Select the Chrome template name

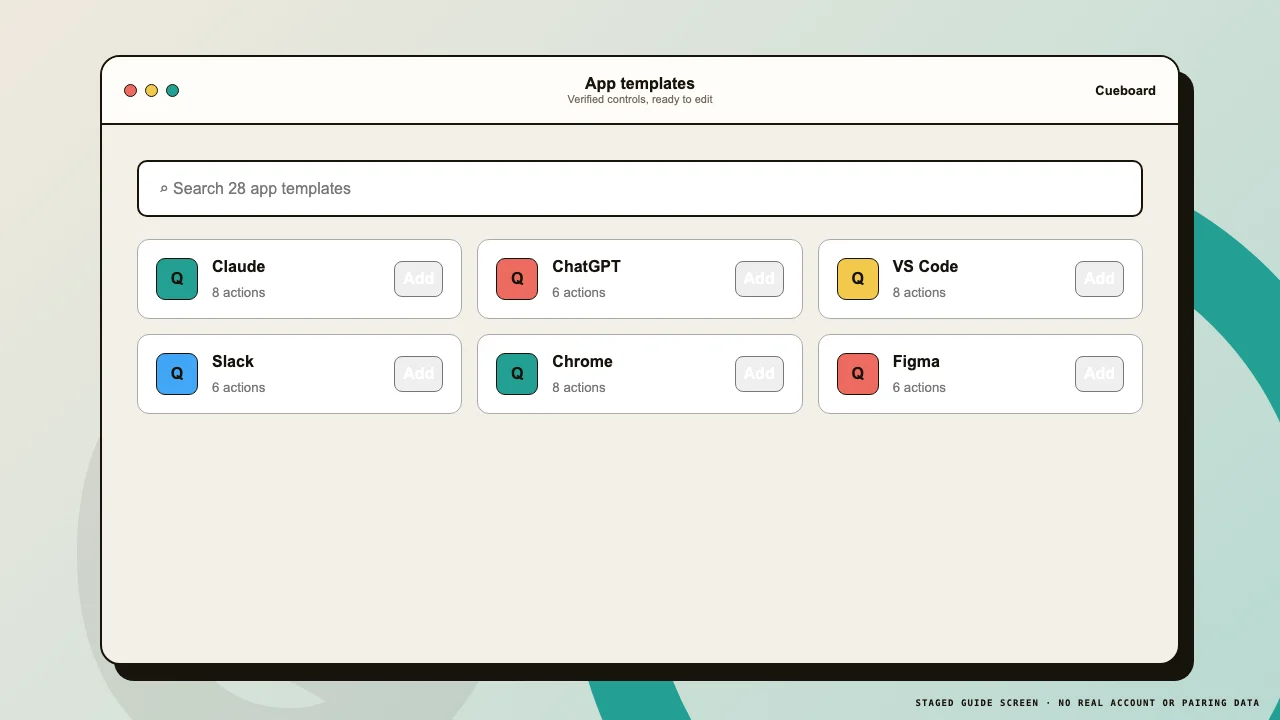click(582, 362)
